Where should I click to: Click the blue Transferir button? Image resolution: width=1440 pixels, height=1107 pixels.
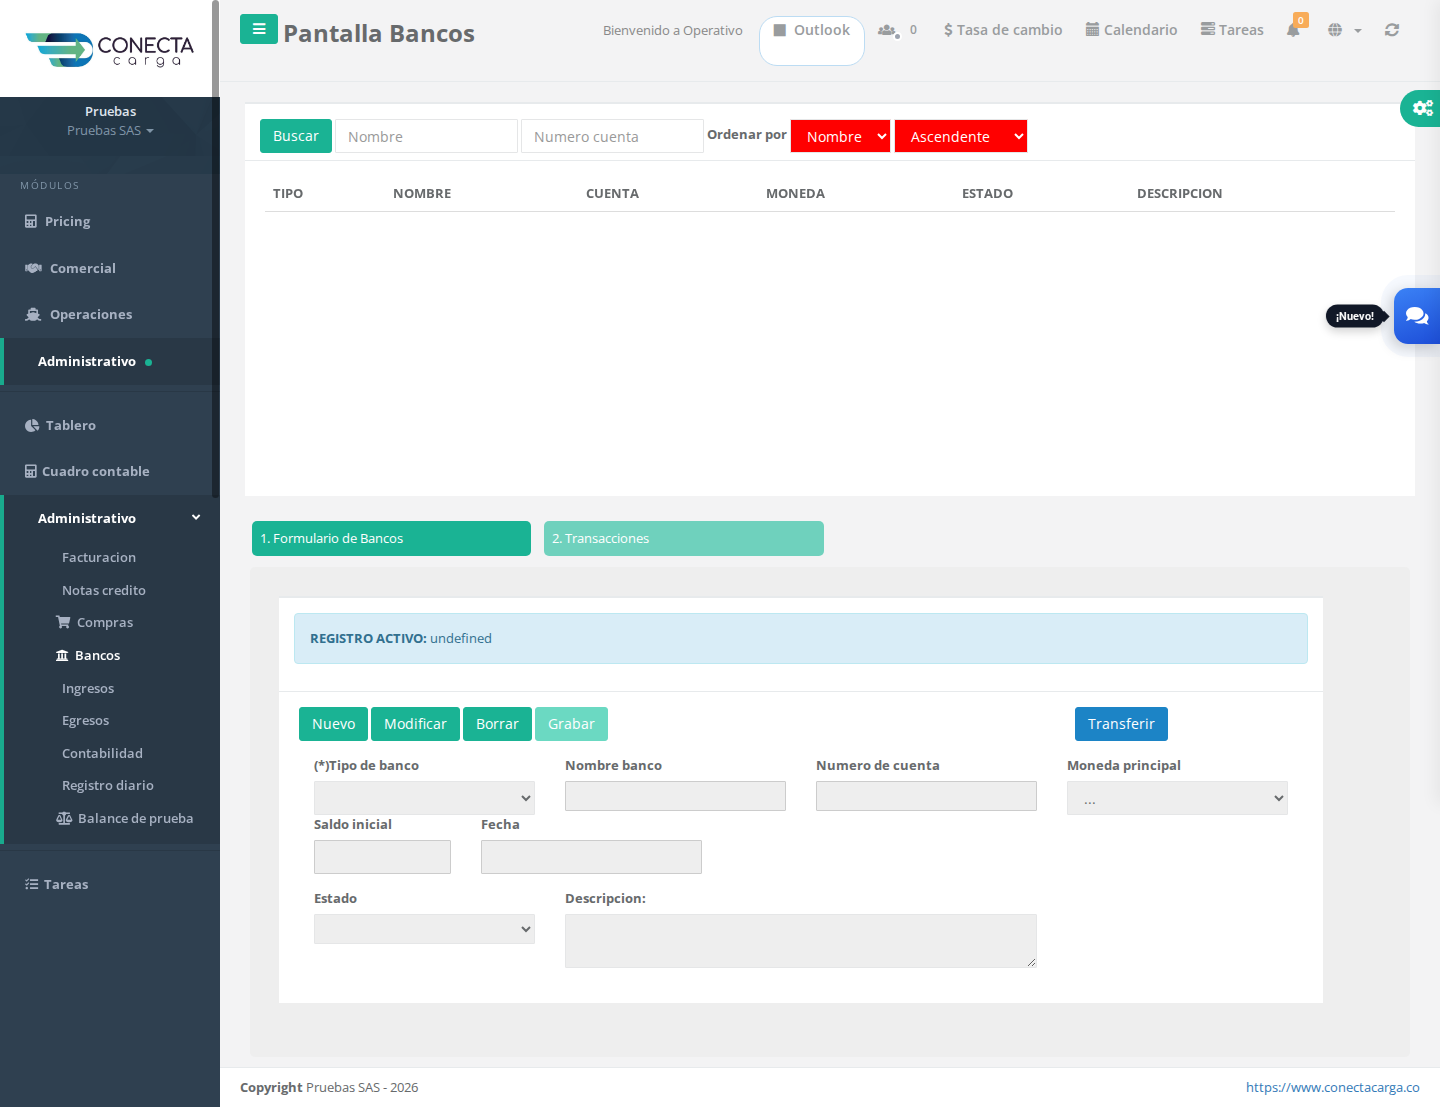[x=1121, y=724]
